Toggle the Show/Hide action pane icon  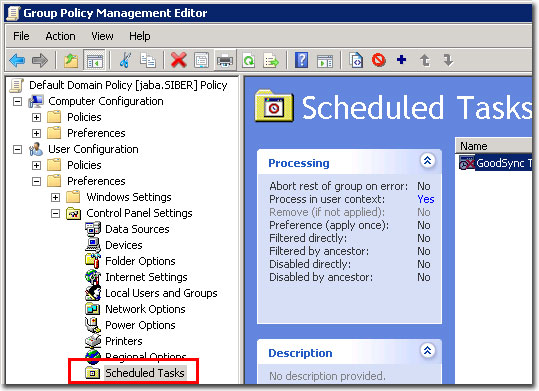[x=325, y=61]
